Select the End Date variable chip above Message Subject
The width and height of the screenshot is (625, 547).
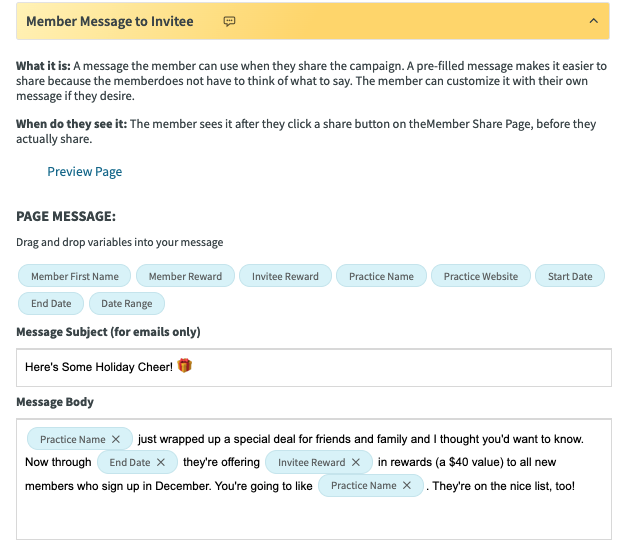pyautogui.click(x=51, y=303)
